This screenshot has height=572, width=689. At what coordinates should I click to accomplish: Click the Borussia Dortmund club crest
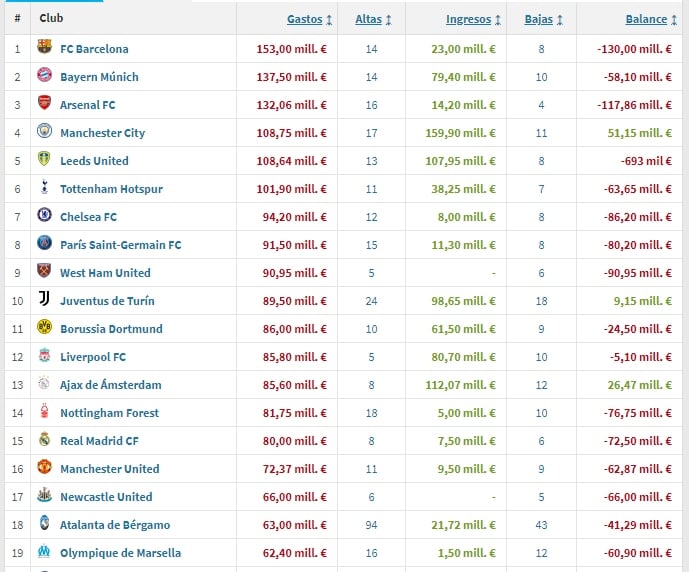click(x=44, y=327)
